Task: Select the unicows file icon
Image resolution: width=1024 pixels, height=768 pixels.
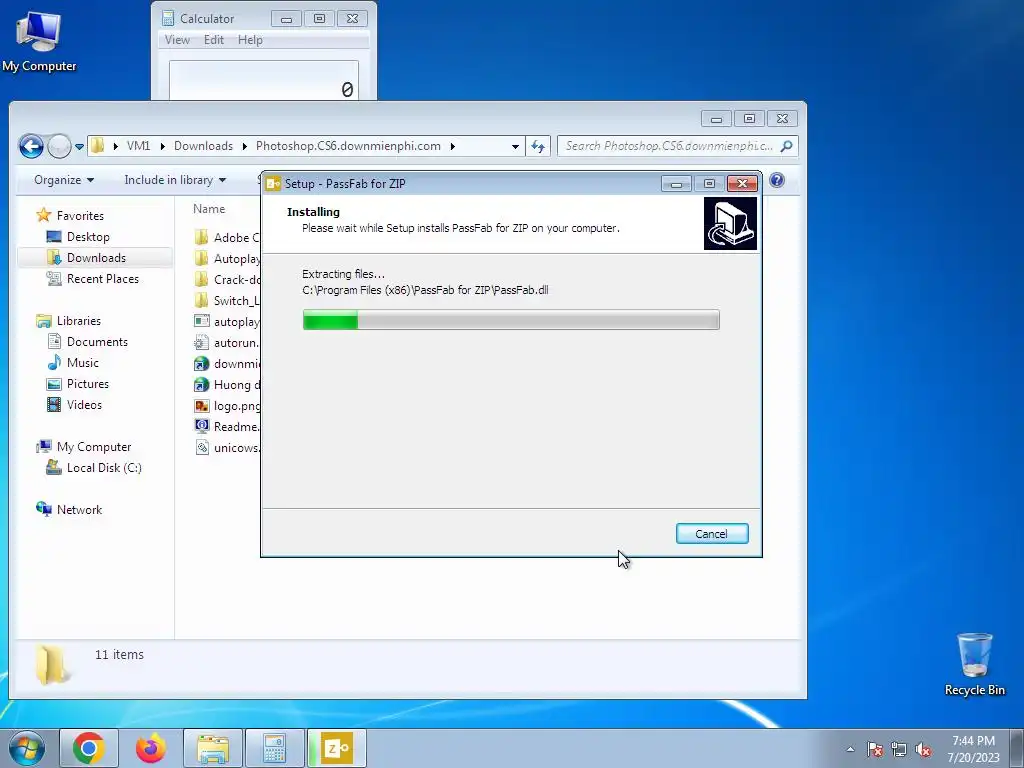Action: point(202,448)
